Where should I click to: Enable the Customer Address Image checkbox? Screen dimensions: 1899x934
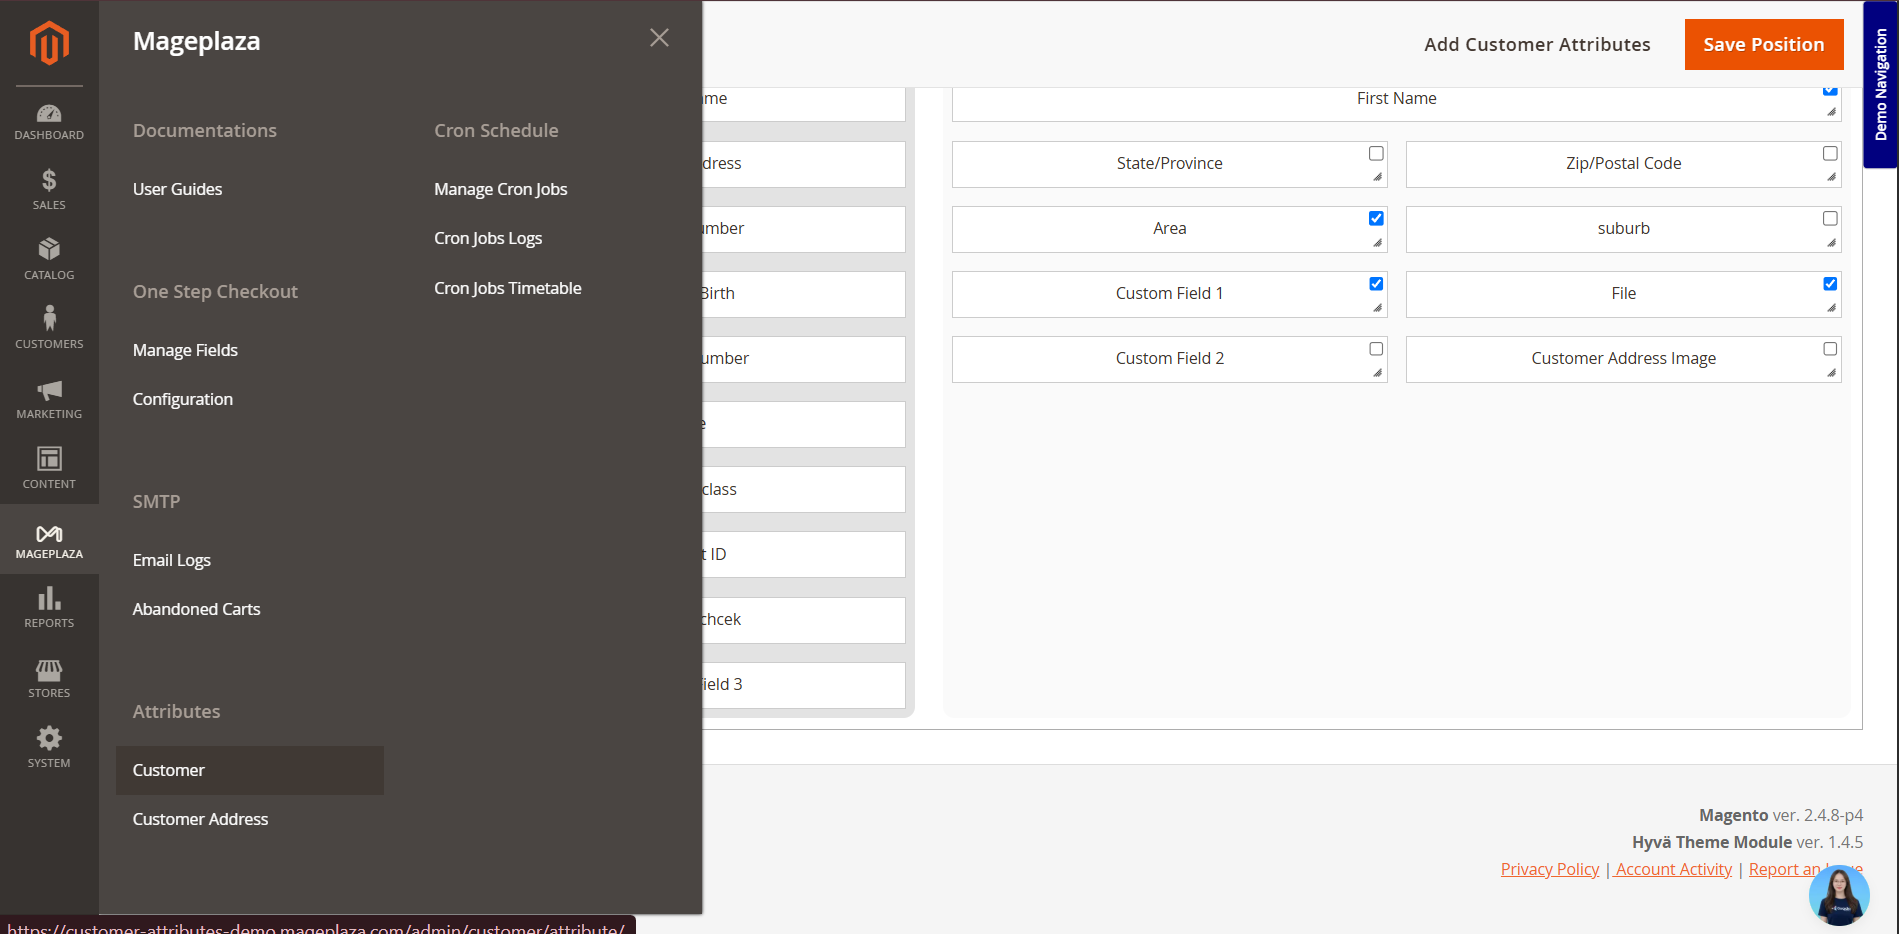1830,349
